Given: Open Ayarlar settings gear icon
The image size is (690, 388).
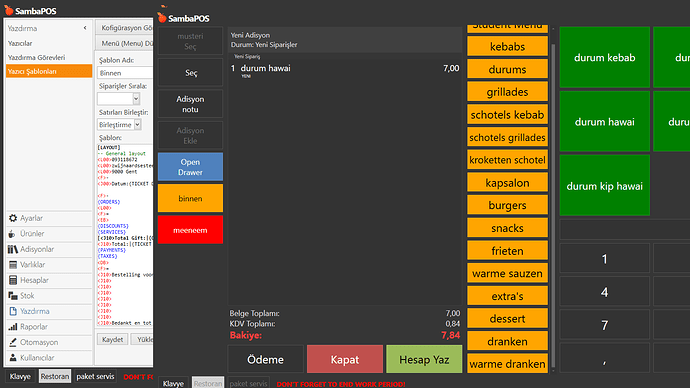Looking at the screenshot, I should 13,218.
